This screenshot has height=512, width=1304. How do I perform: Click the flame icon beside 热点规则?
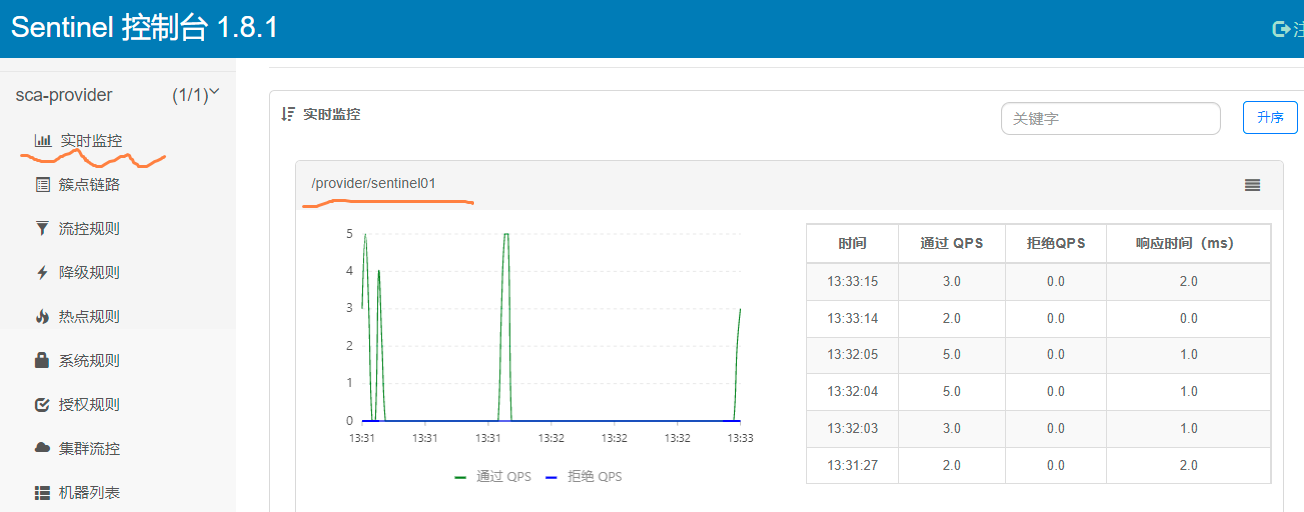(x=42, y=317)
